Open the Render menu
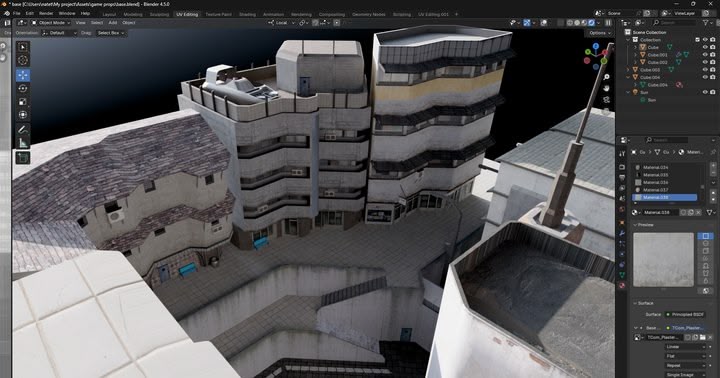720x378 pixels. pyautogui.click(x=46, y=14)
